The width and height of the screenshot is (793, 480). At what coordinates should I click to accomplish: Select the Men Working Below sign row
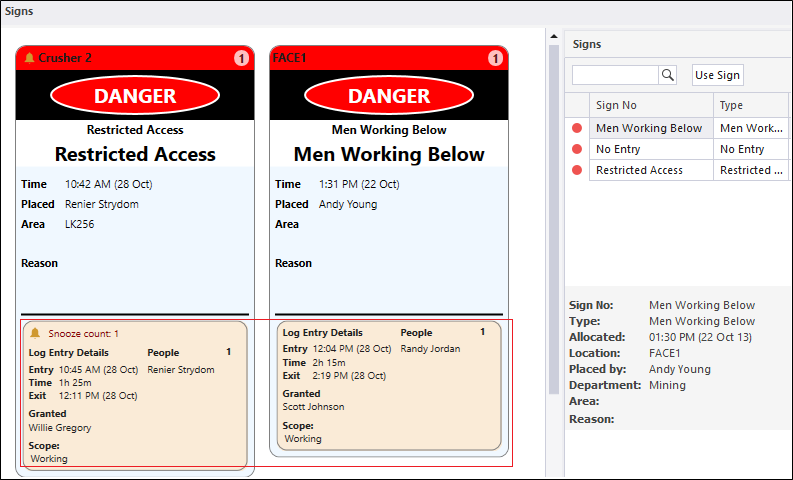(x=677, y=128)
